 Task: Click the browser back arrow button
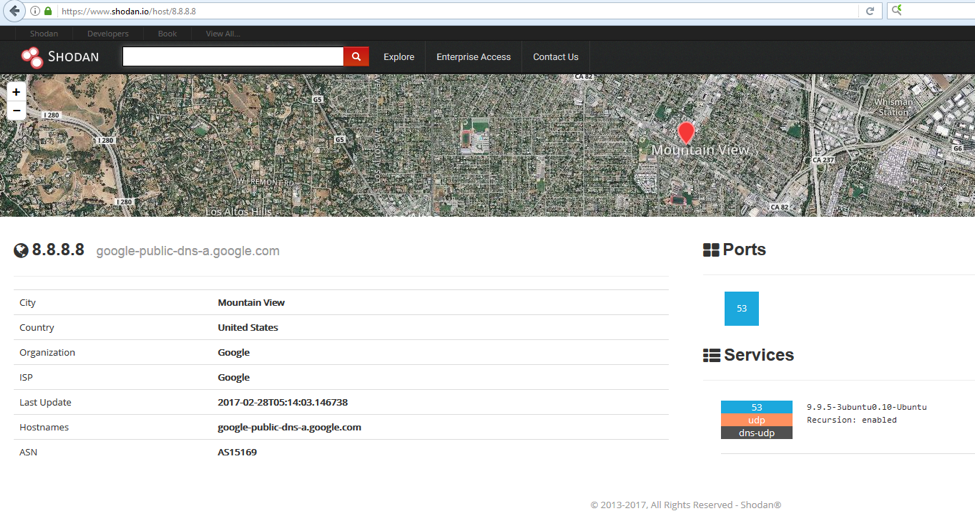pyautogui.click(x=14, y=11)
